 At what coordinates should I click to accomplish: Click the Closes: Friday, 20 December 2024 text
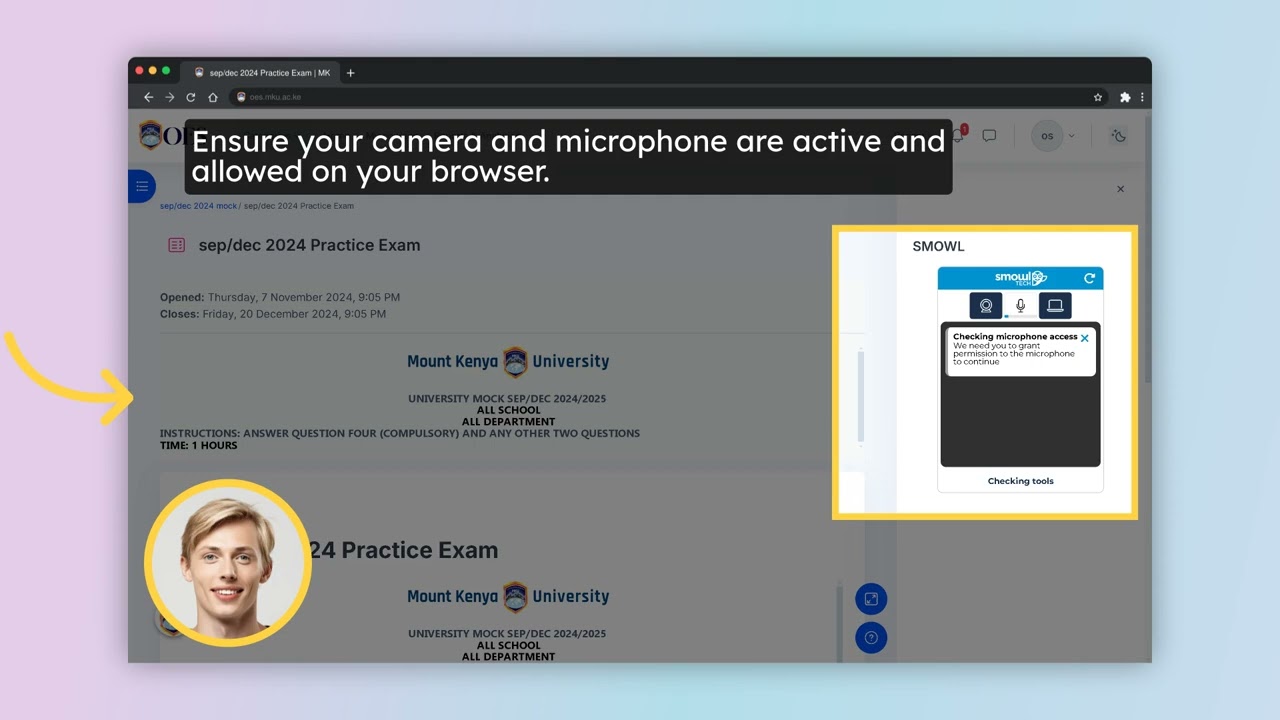[273, 314]
